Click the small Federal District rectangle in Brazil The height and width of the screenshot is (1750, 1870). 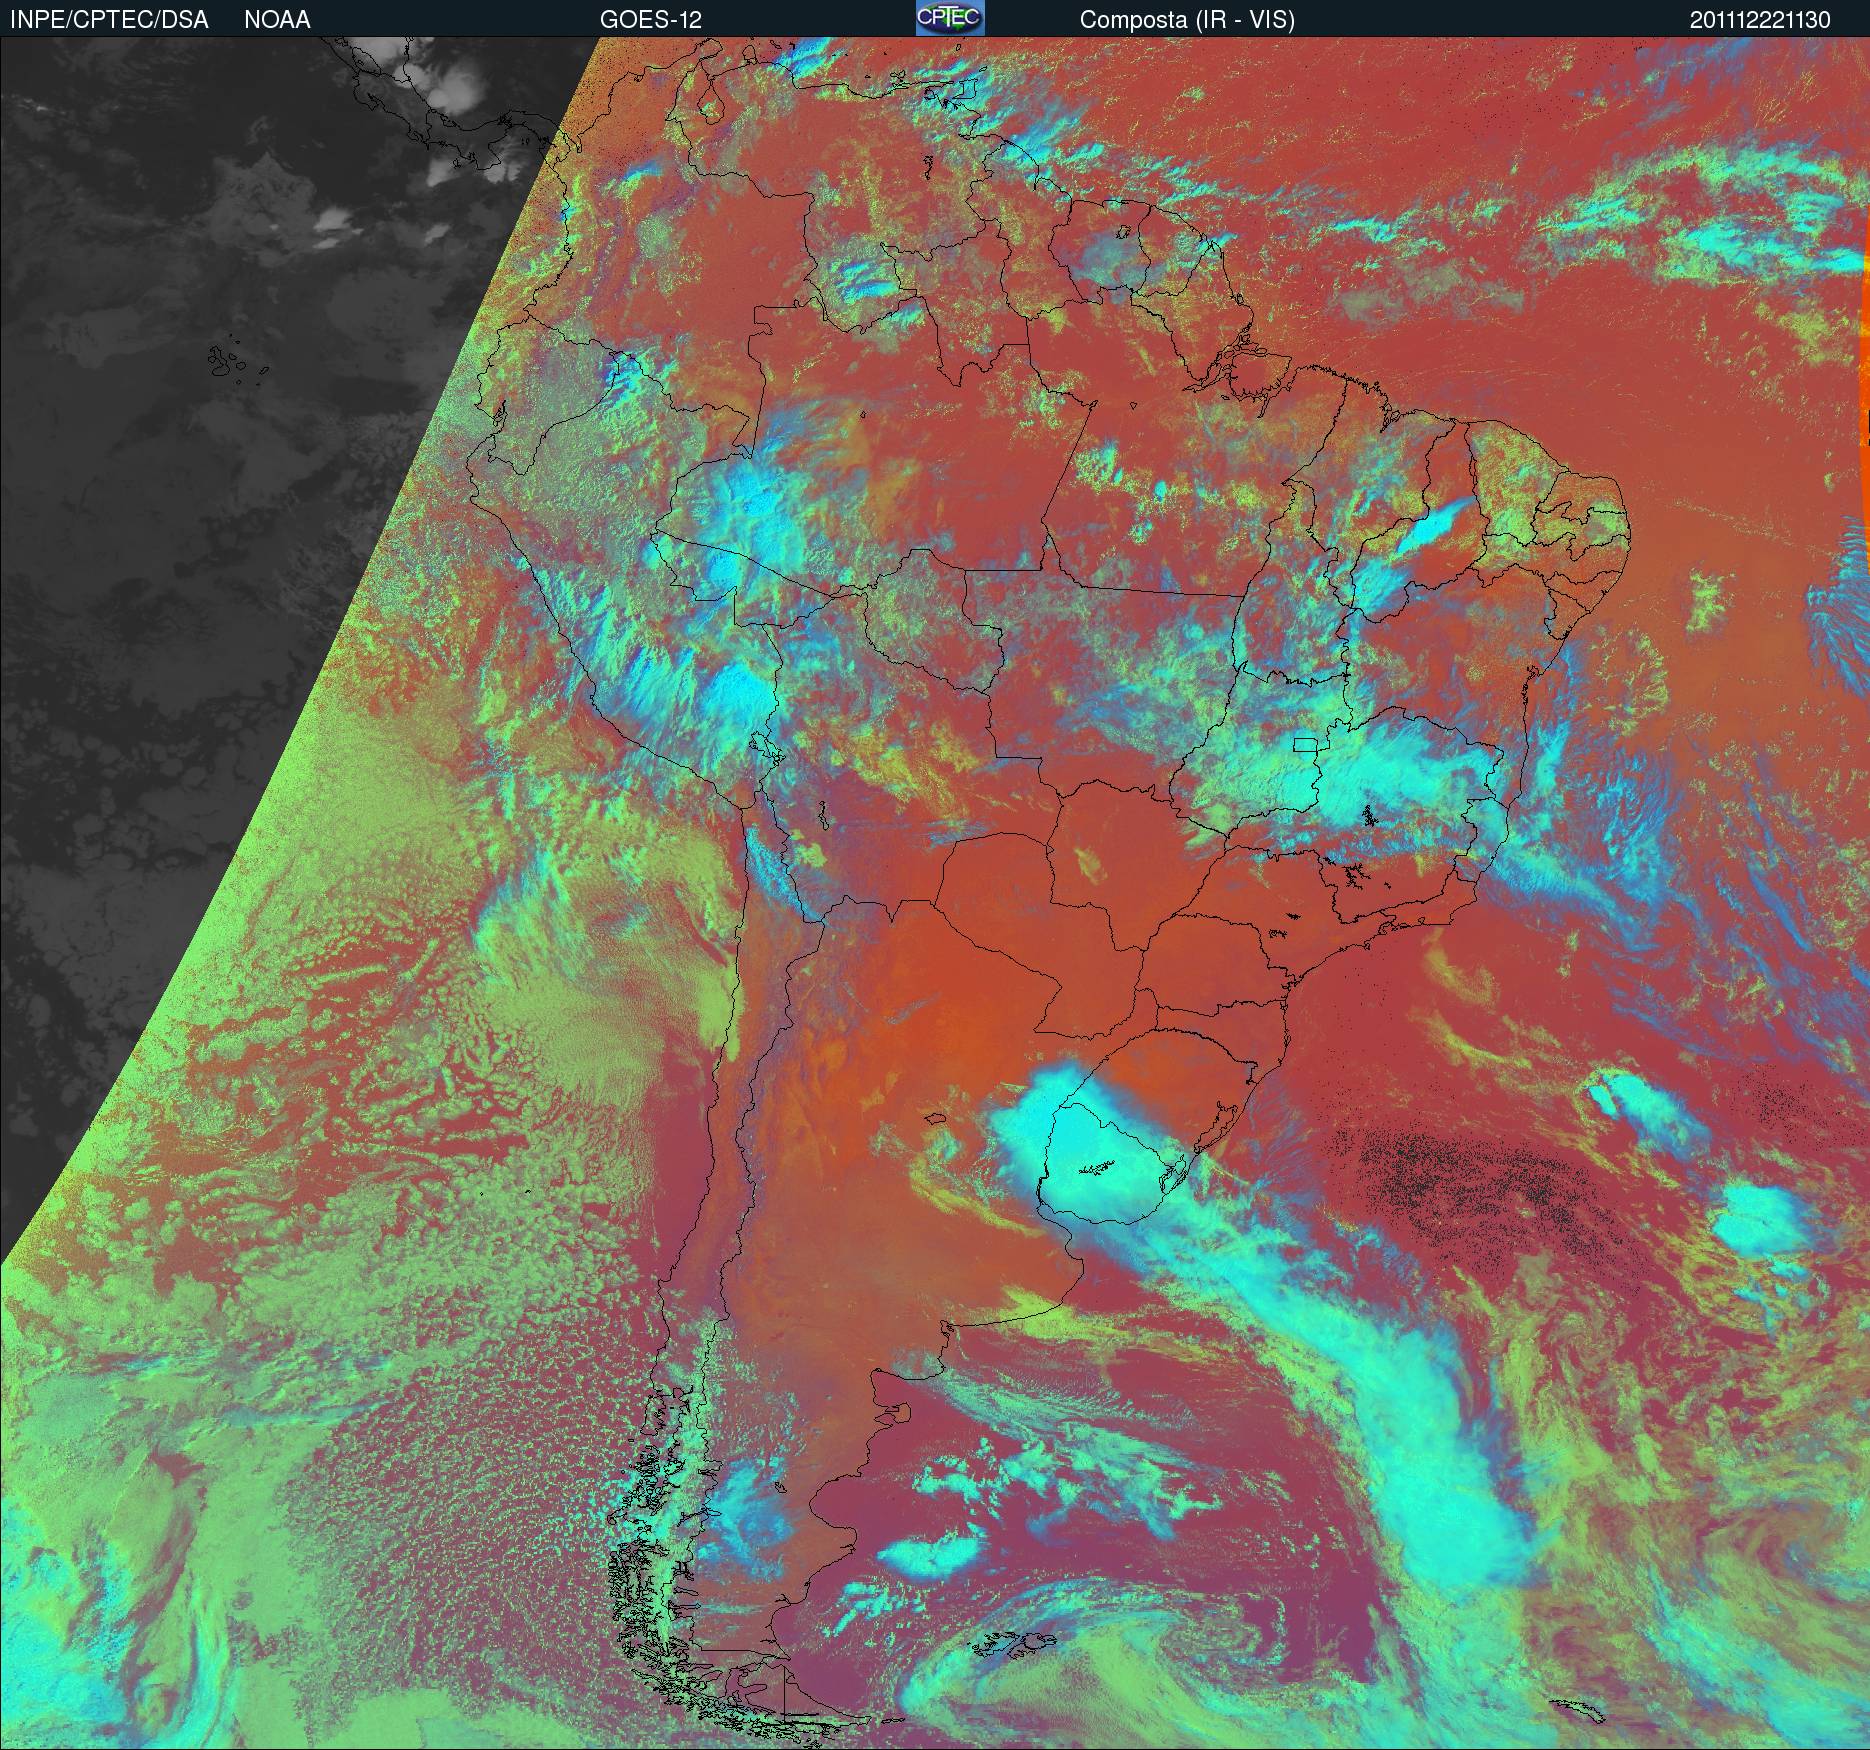pos(1305,744)
